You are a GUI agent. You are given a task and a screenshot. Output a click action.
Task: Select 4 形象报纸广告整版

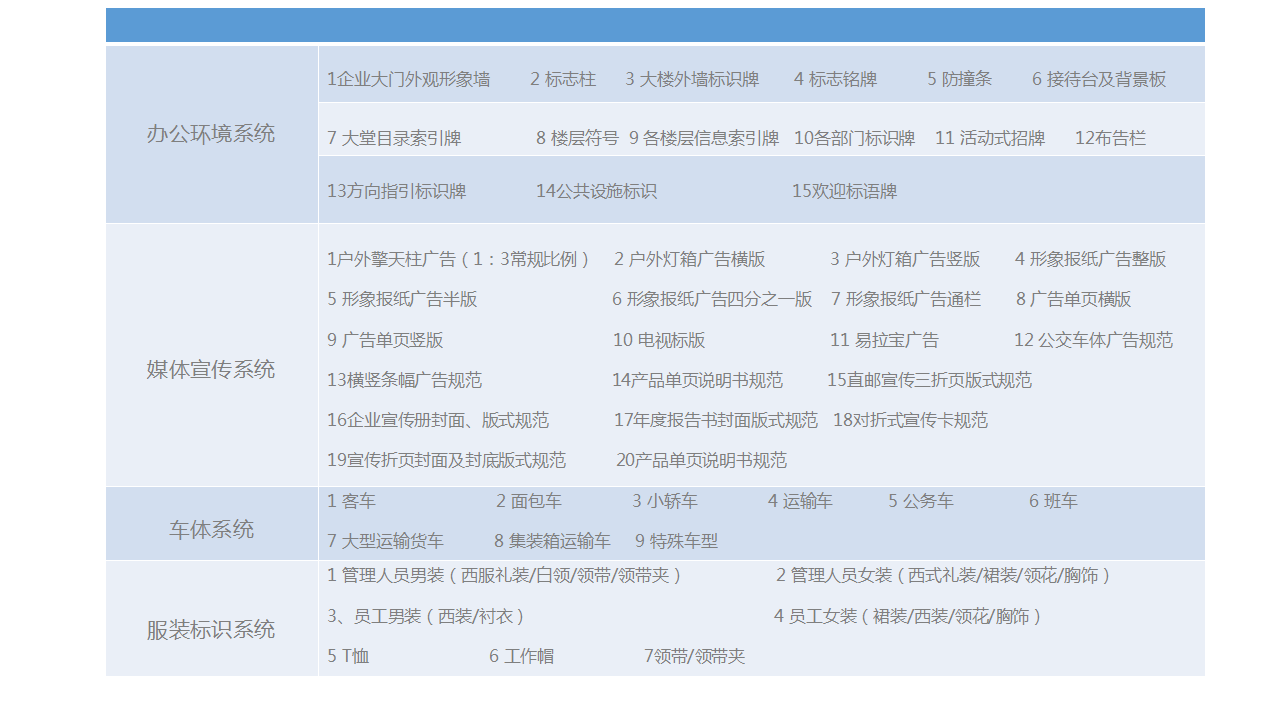tap(1091, 260)
